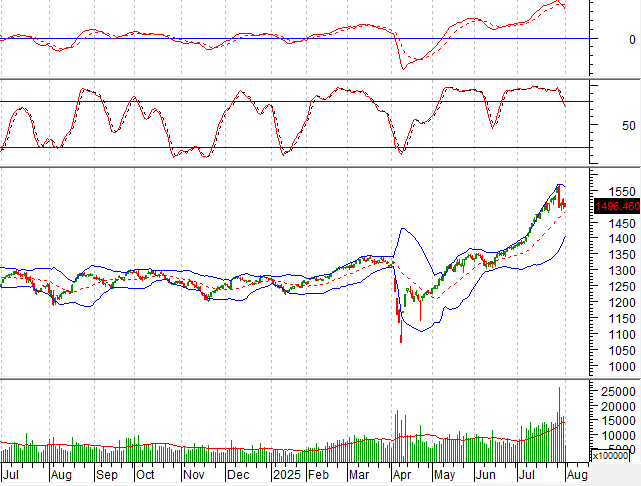Select the 25000 volume axis value

coord(618,392)
